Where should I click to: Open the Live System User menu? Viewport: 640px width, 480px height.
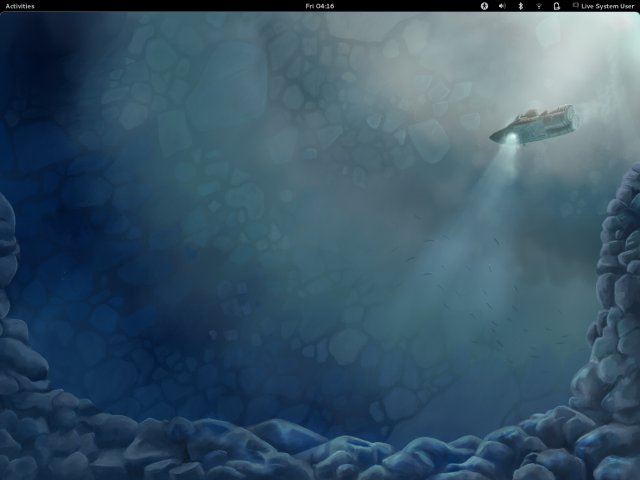603,6
